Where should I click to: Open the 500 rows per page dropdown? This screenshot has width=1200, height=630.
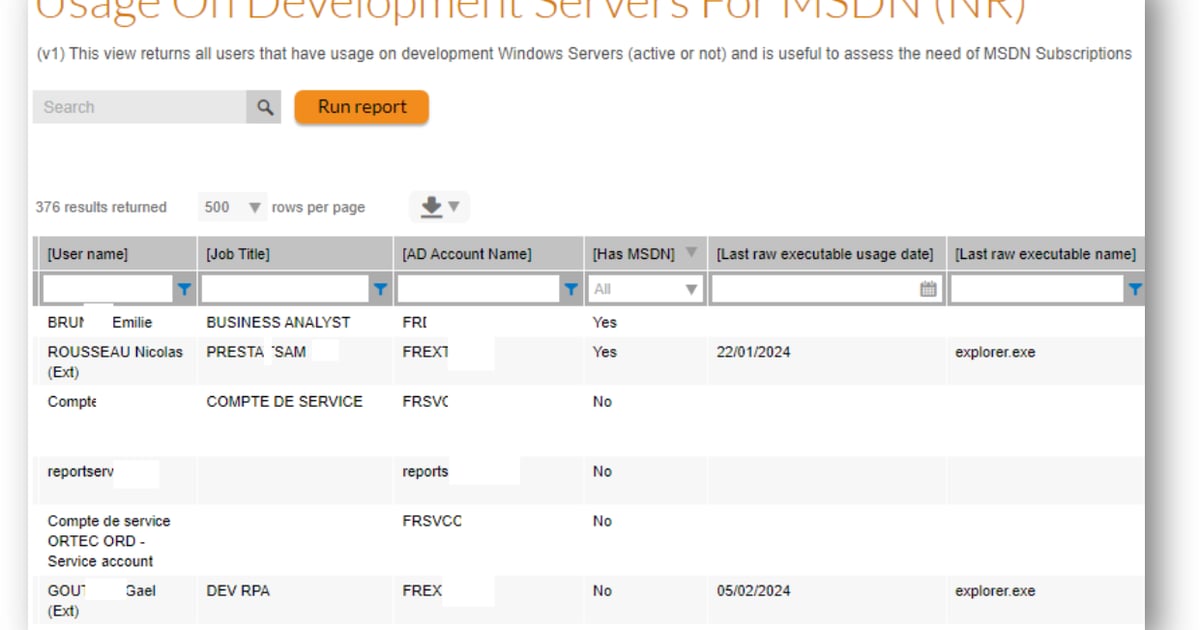click(255, 206)
